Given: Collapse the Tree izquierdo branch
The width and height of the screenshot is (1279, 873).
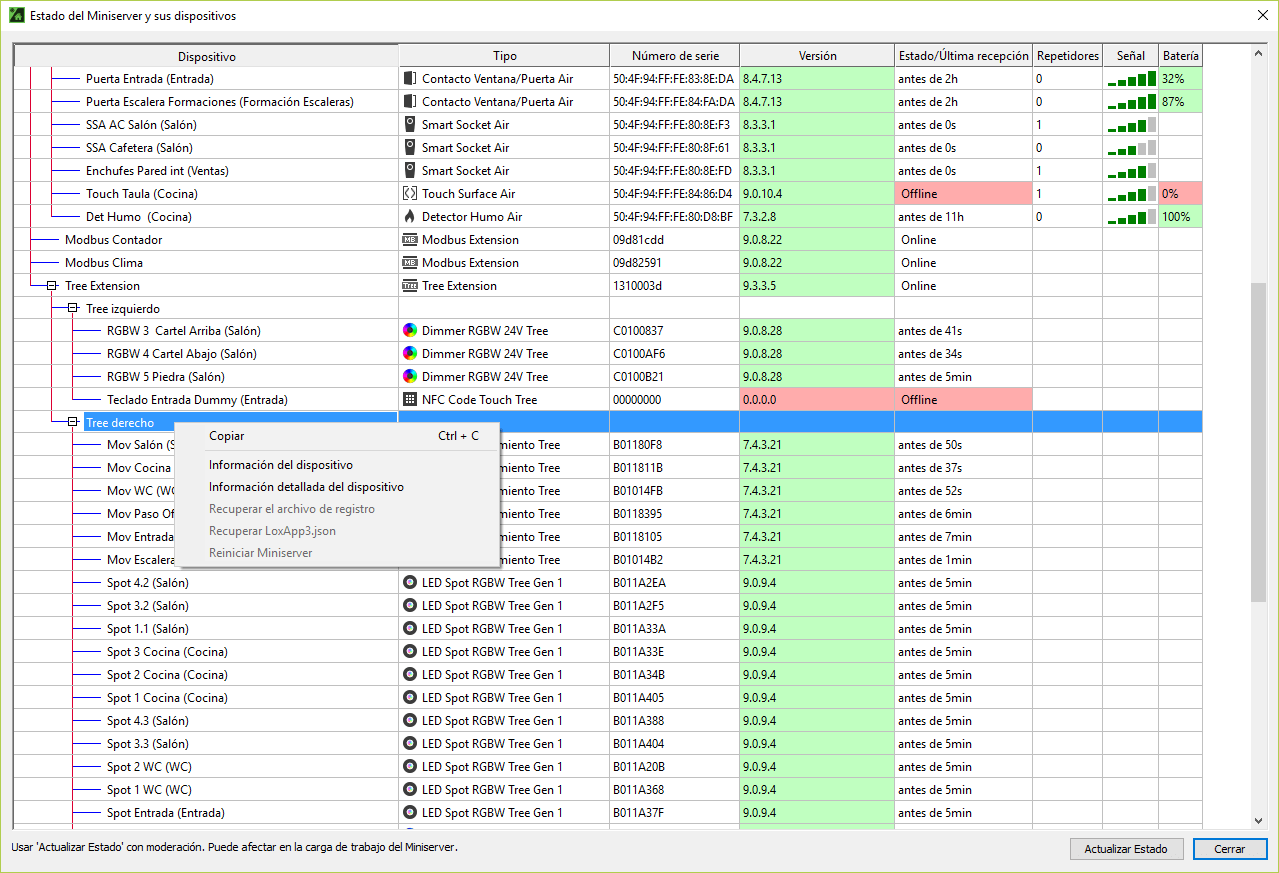Looking at the screenshot, I should click(72, 309).
